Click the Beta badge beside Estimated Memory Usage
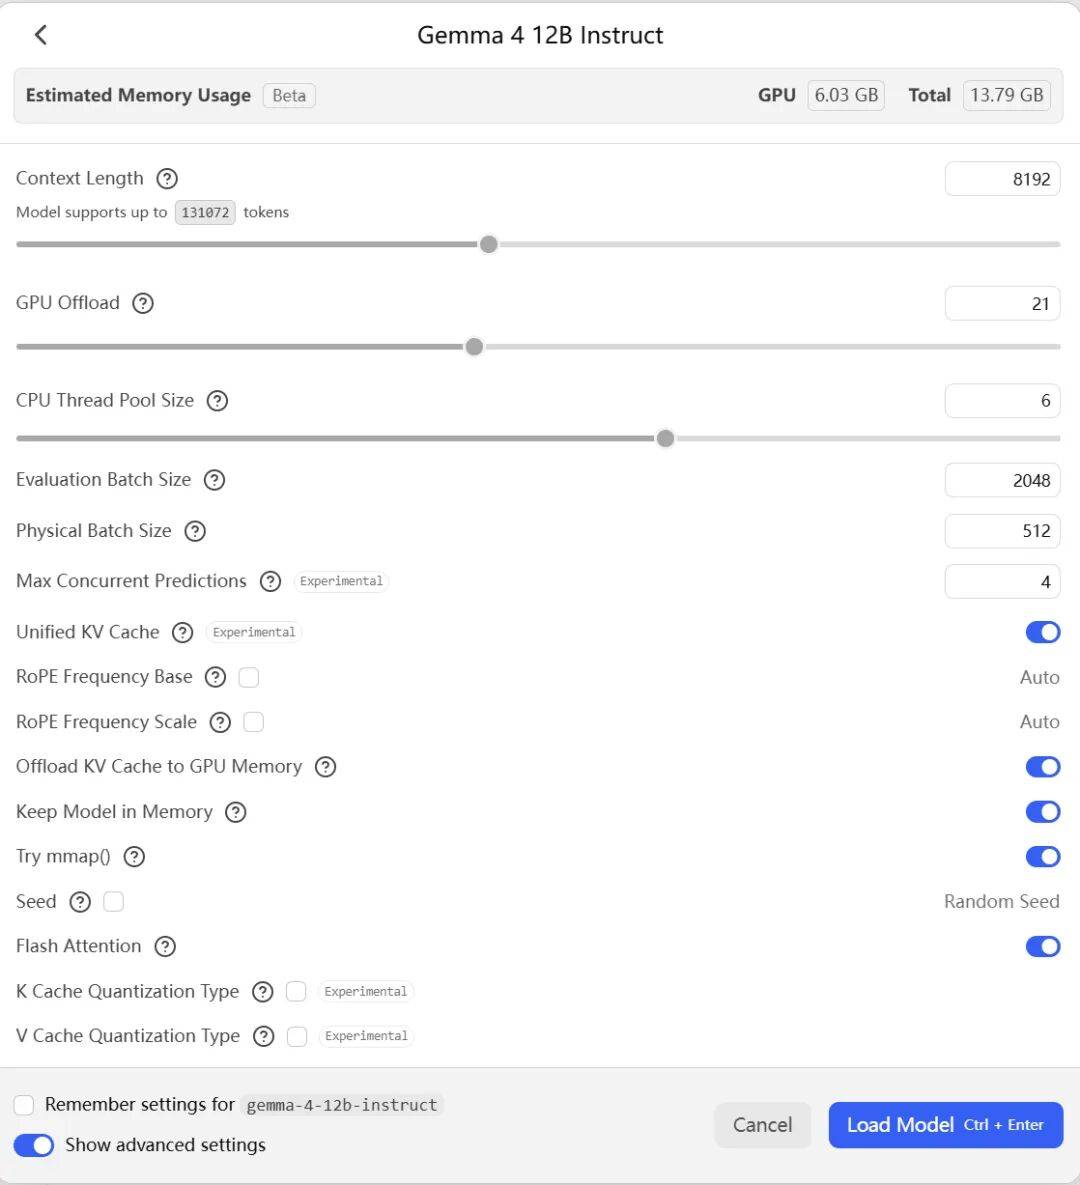This screenshot has width=1080, height=1185. (289, 96)
